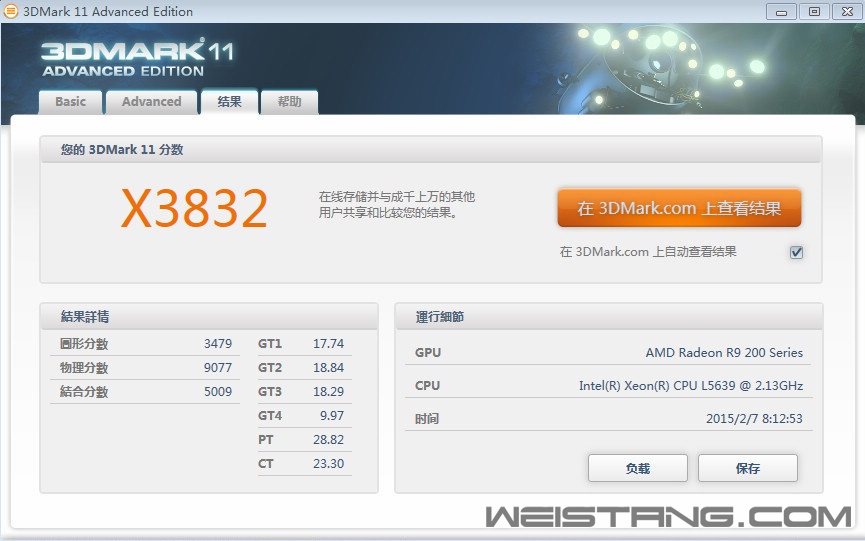Image resolution: width=865 pixels, height=541 pixels.
Task: Open the 帮助 help tab
Action: coord(289,102)
